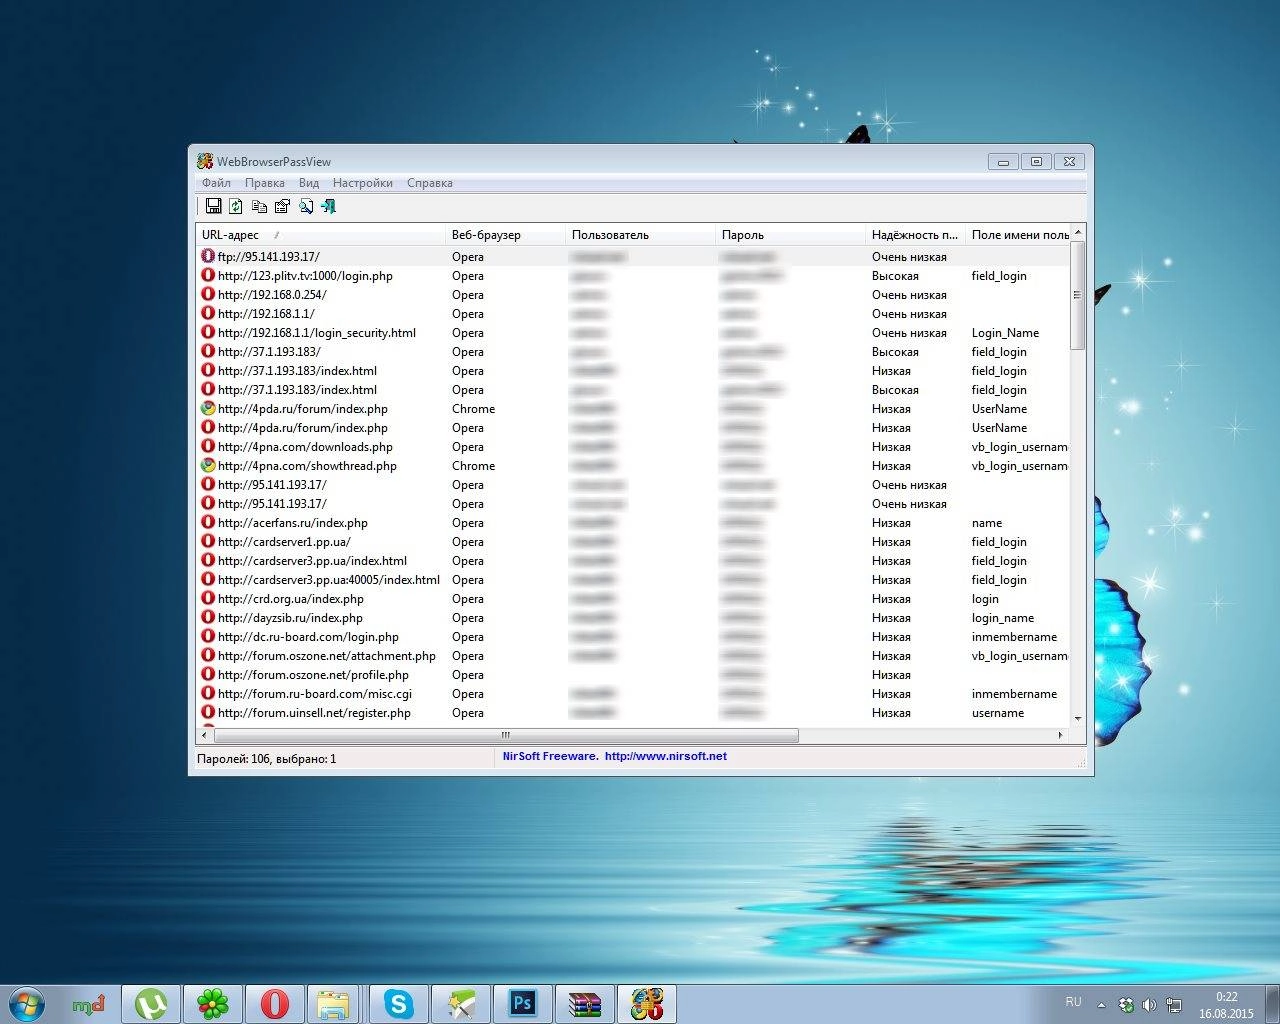Sort by the Поле имени поль... column header
Screen dimensions: 1280x1024
(1018, 235)
